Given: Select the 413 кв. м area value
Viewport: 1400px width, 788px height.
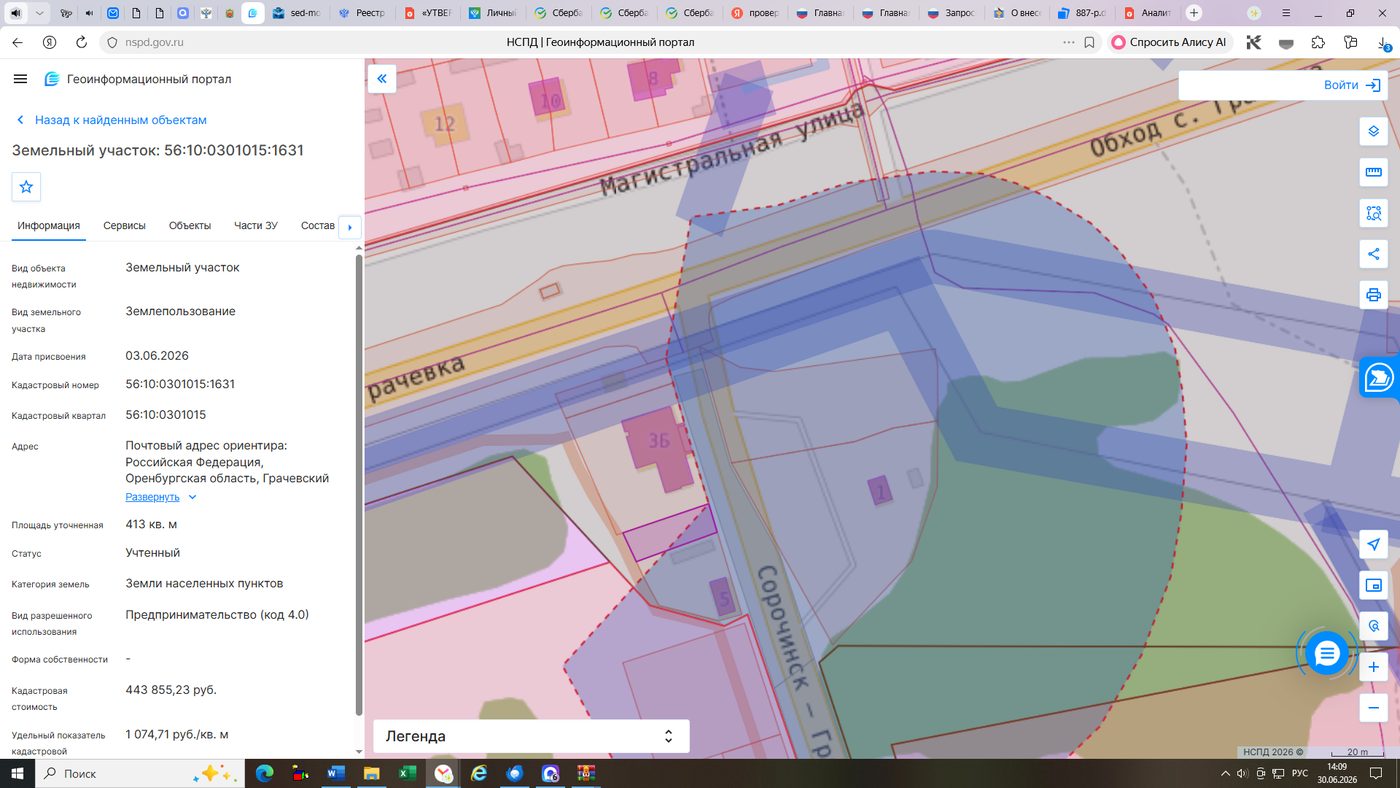Looking at the screenshot, I should pyautogui.click(x=151, y=524).
